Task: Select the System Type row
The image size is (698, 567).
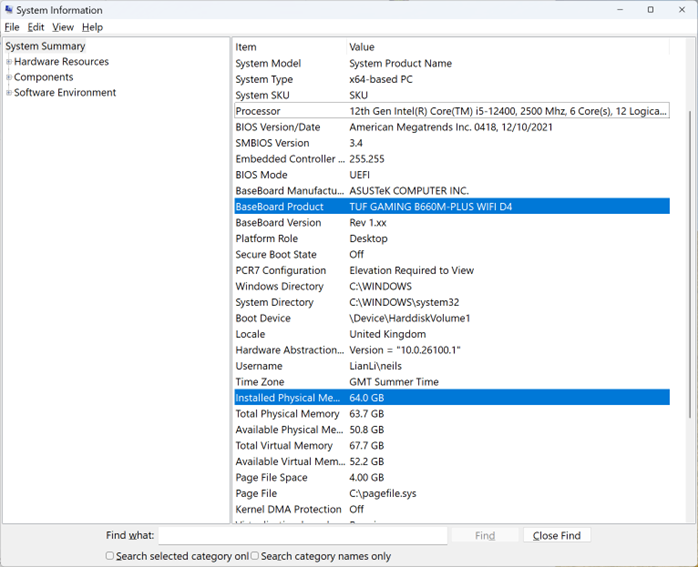Action: (x=452, y=79)
